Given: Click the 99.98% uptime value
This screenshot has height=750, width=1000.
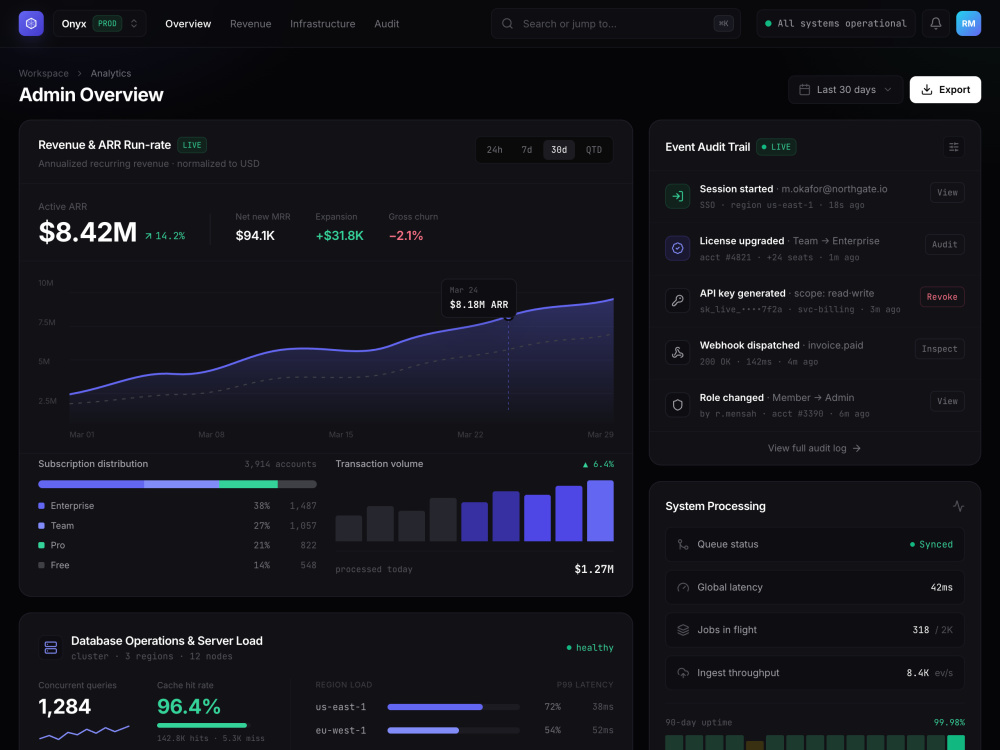Looking at the screenshot, I should pyautogui.click(x=949, y=723).
